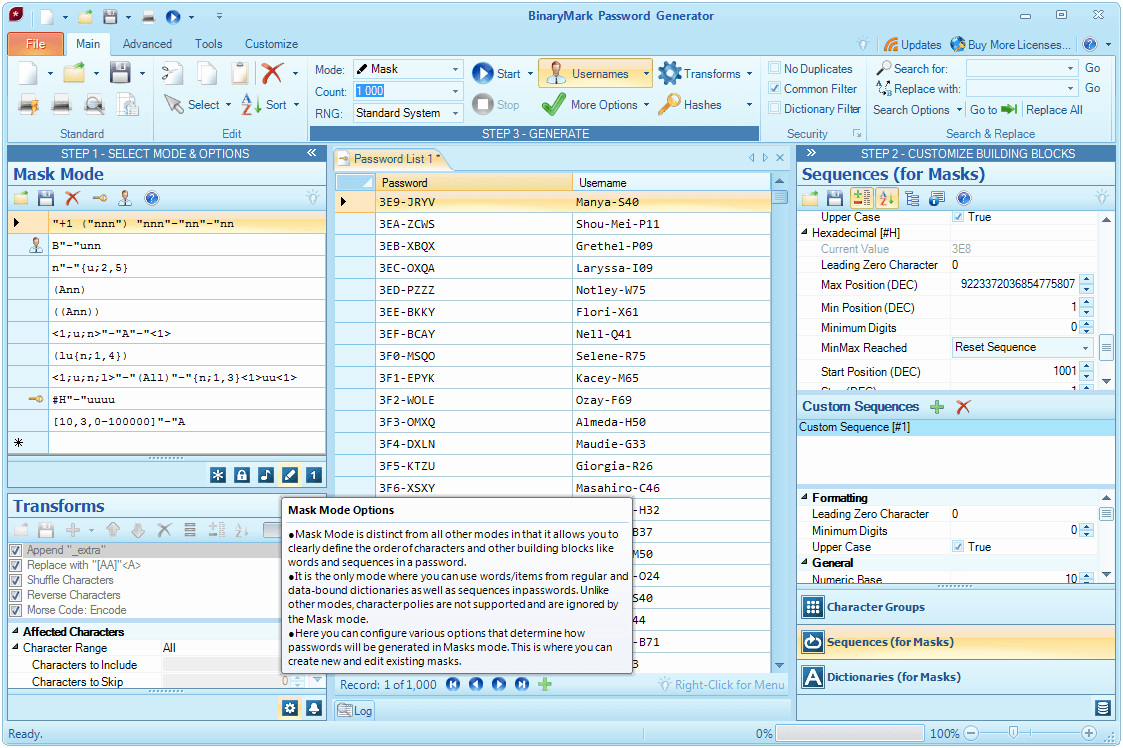Click Buy More Licenses link

(x=1011, y=44)
